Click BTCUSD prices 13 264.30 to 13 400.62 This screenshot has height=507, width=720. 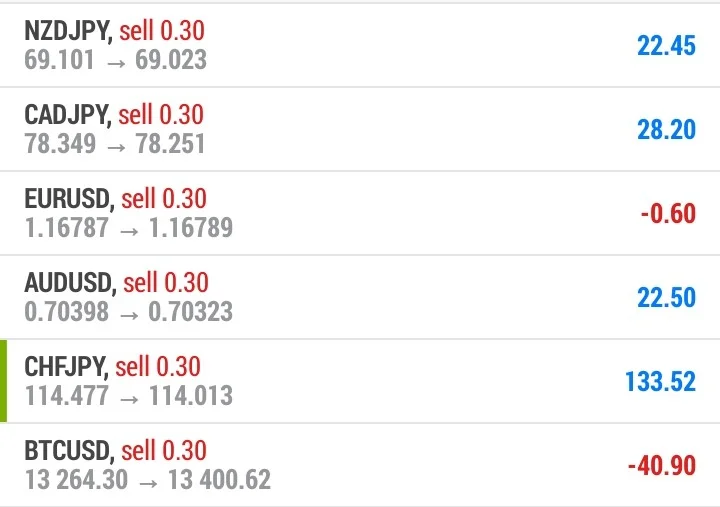coord(147,480)
